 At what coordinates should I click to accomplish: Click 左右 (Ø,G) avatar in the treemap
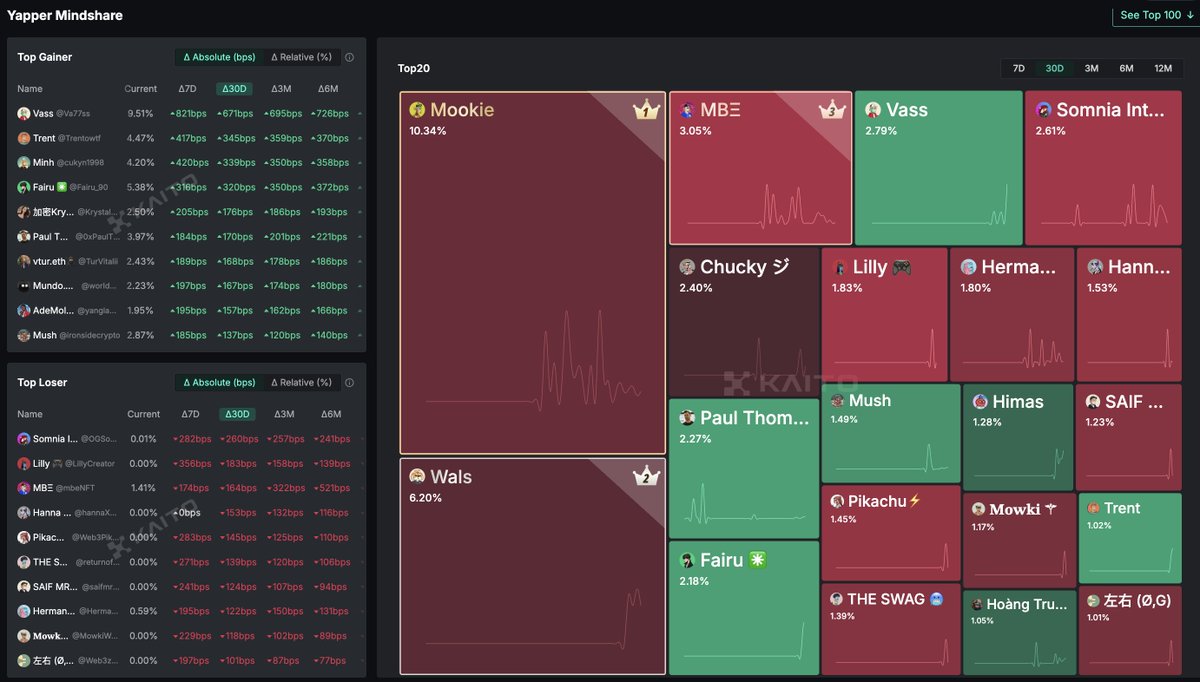point(1094,601)
